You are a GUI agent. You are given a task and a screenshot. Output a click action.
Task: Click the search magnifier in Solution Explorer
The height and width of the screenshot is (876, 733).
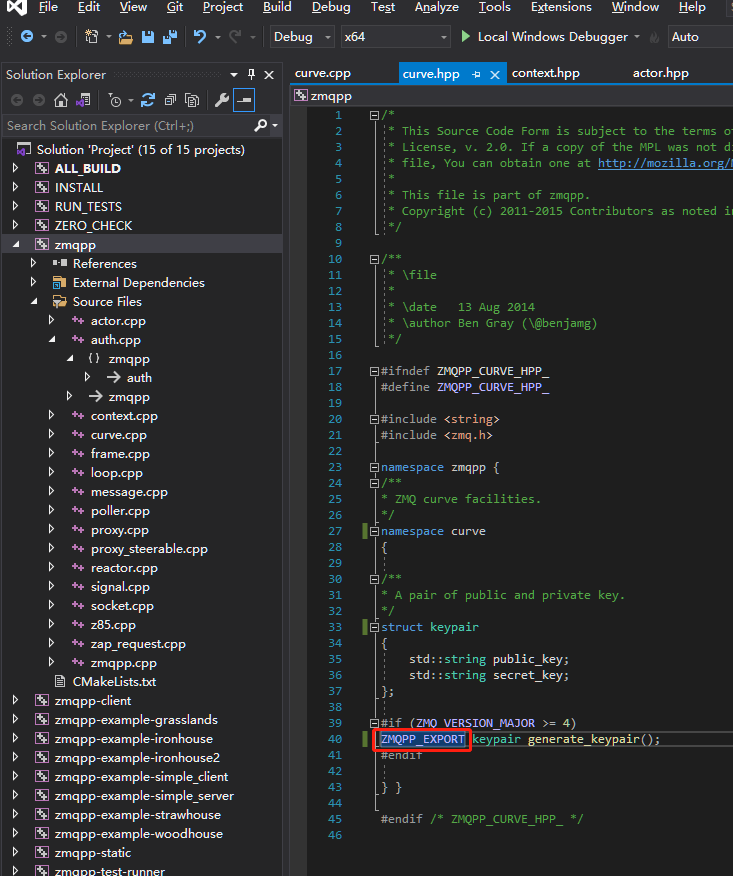[260, 126]
